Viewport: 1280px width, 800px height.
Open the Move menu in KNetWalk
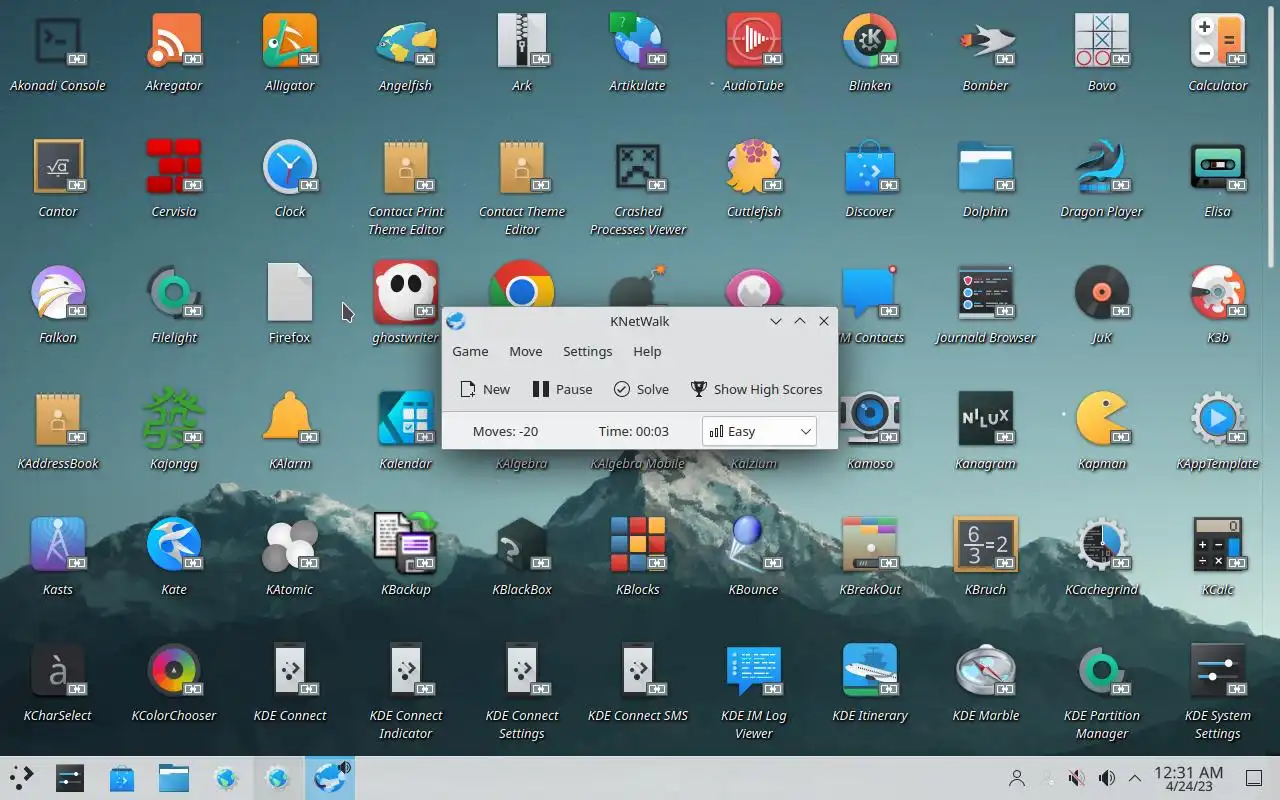[x=525, y=352]
